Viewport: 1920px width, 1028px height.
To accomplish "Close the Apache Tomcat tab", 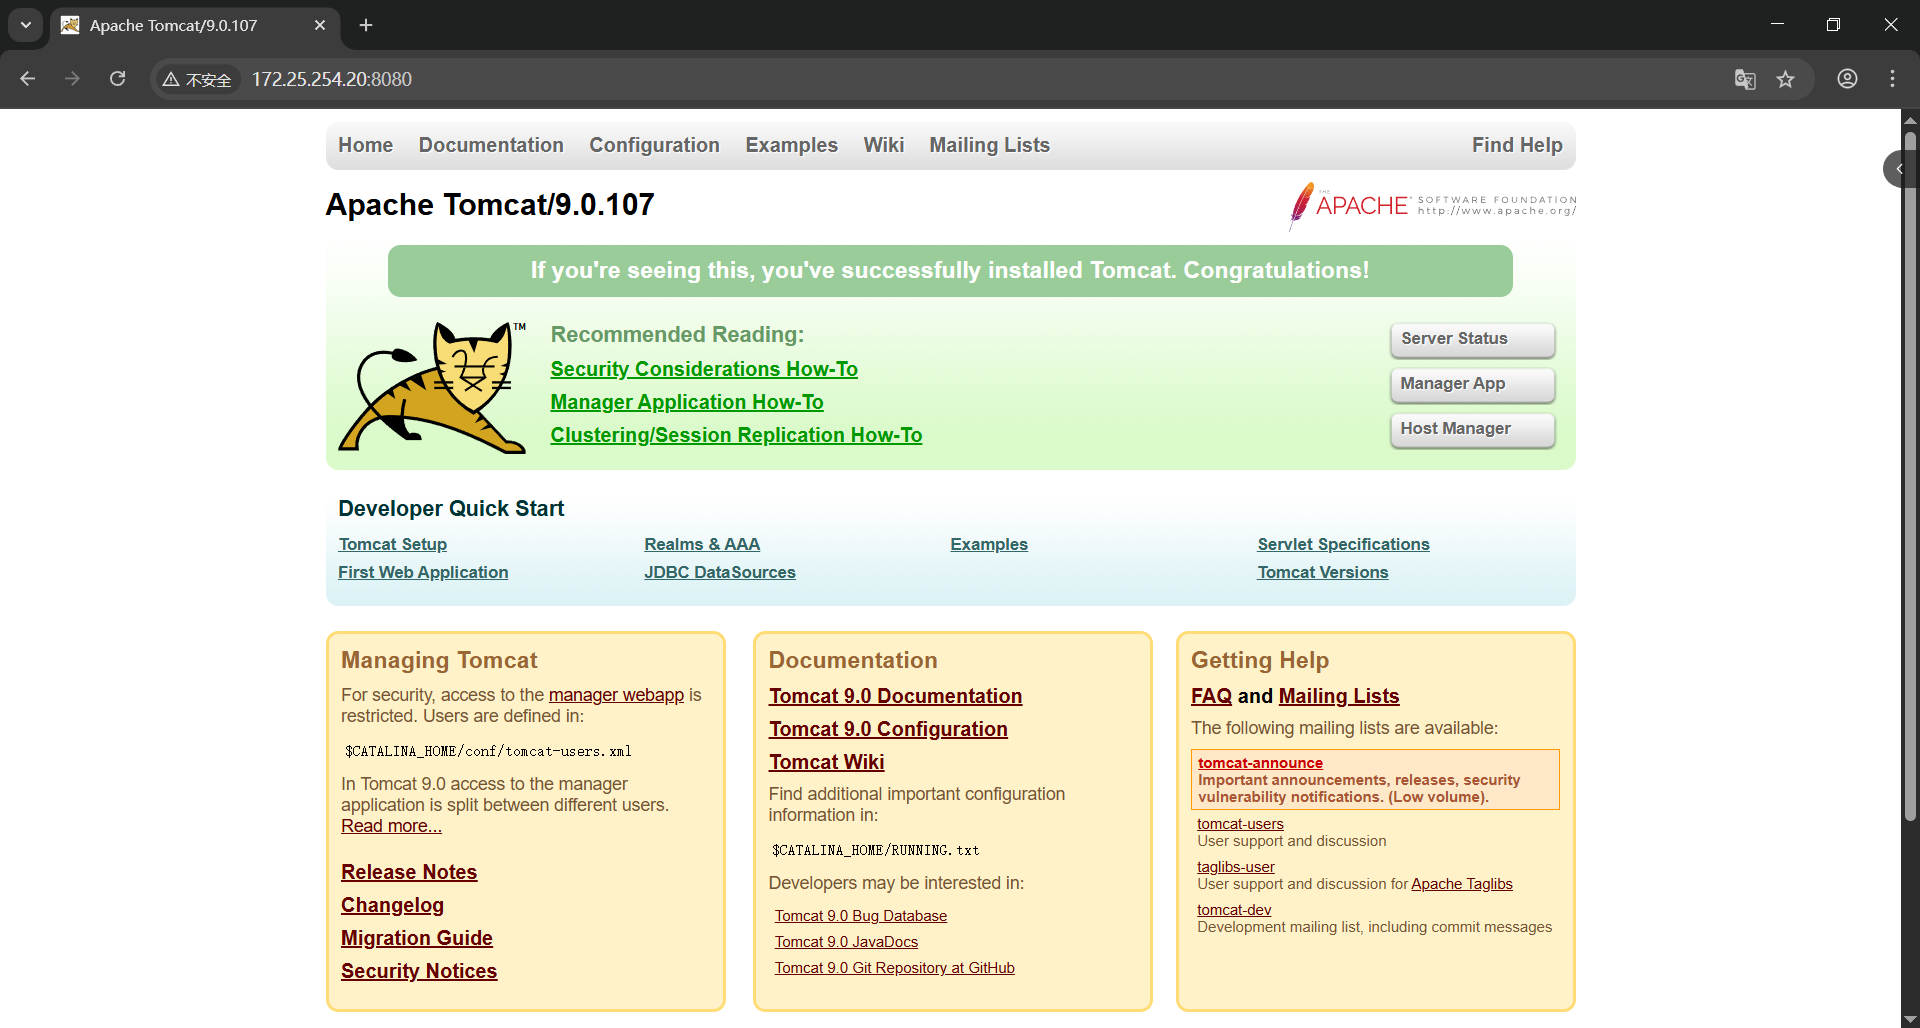I will (x=320, y=25).
